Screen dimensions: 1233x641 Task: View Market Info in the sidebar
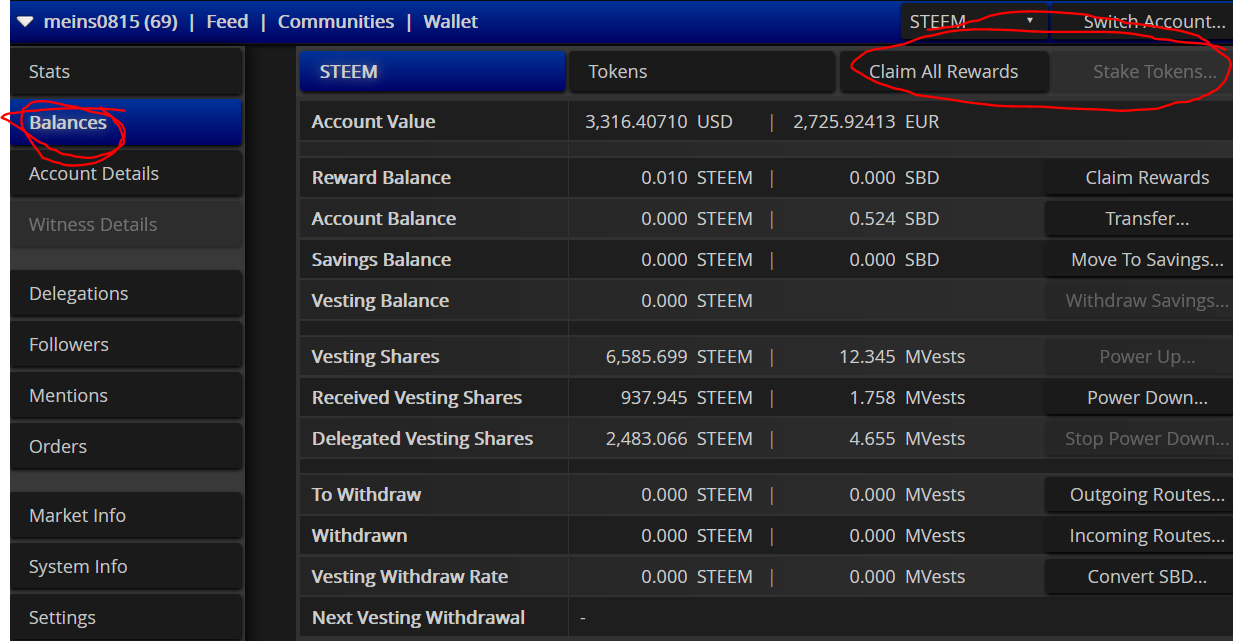pyautogui.click(x=126, y=516)
